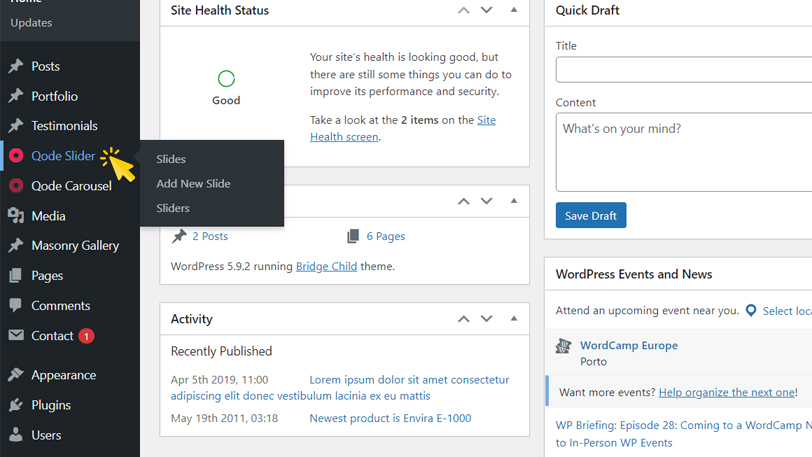Click the Qode Carousel red circle icon
Viewport: 812px width, 457px height.
(16, 186)
